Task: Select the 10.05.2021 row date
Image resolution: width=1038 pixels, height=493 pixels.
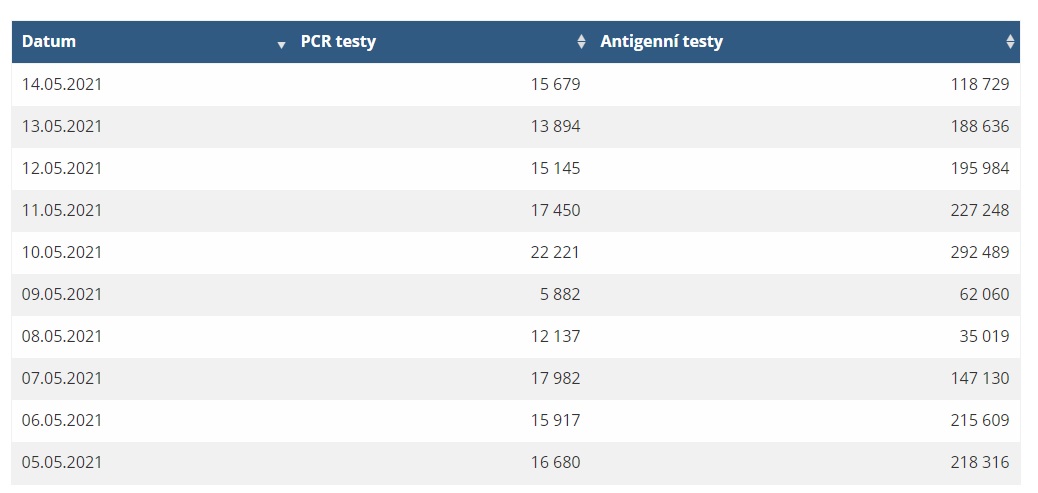Action: pyautogui.click(x=62, y=252)
